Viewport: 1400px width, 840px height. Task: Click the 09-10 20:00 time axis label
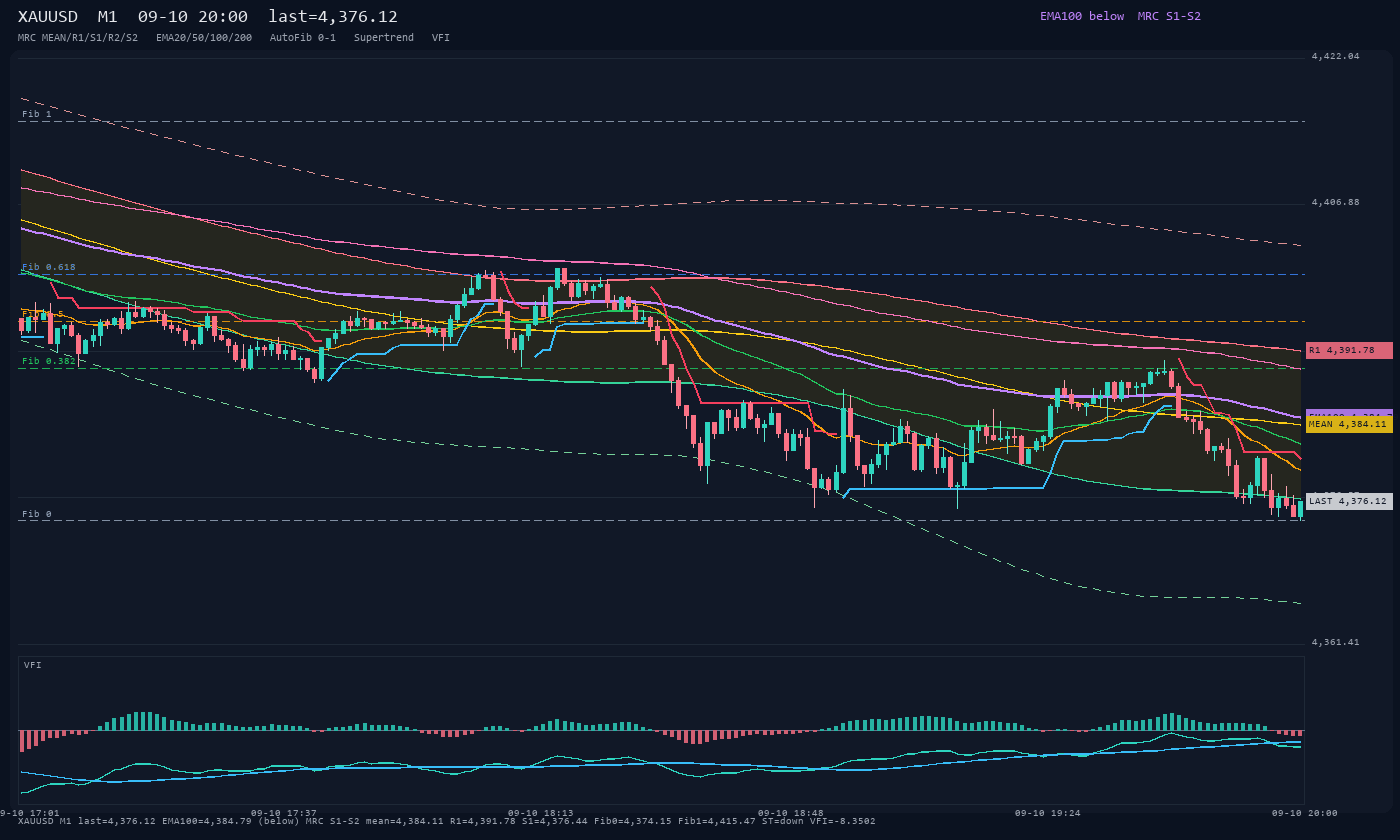(x=1305, y=813)
